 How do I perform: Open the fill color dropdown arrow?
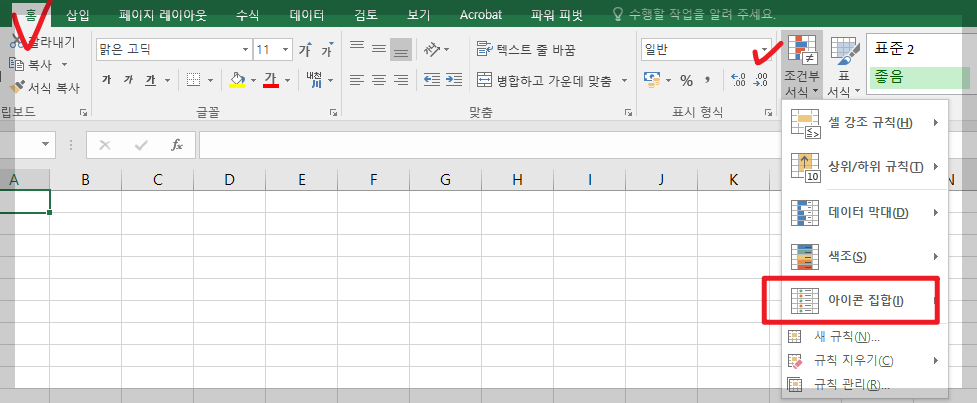tap(253, 80)
